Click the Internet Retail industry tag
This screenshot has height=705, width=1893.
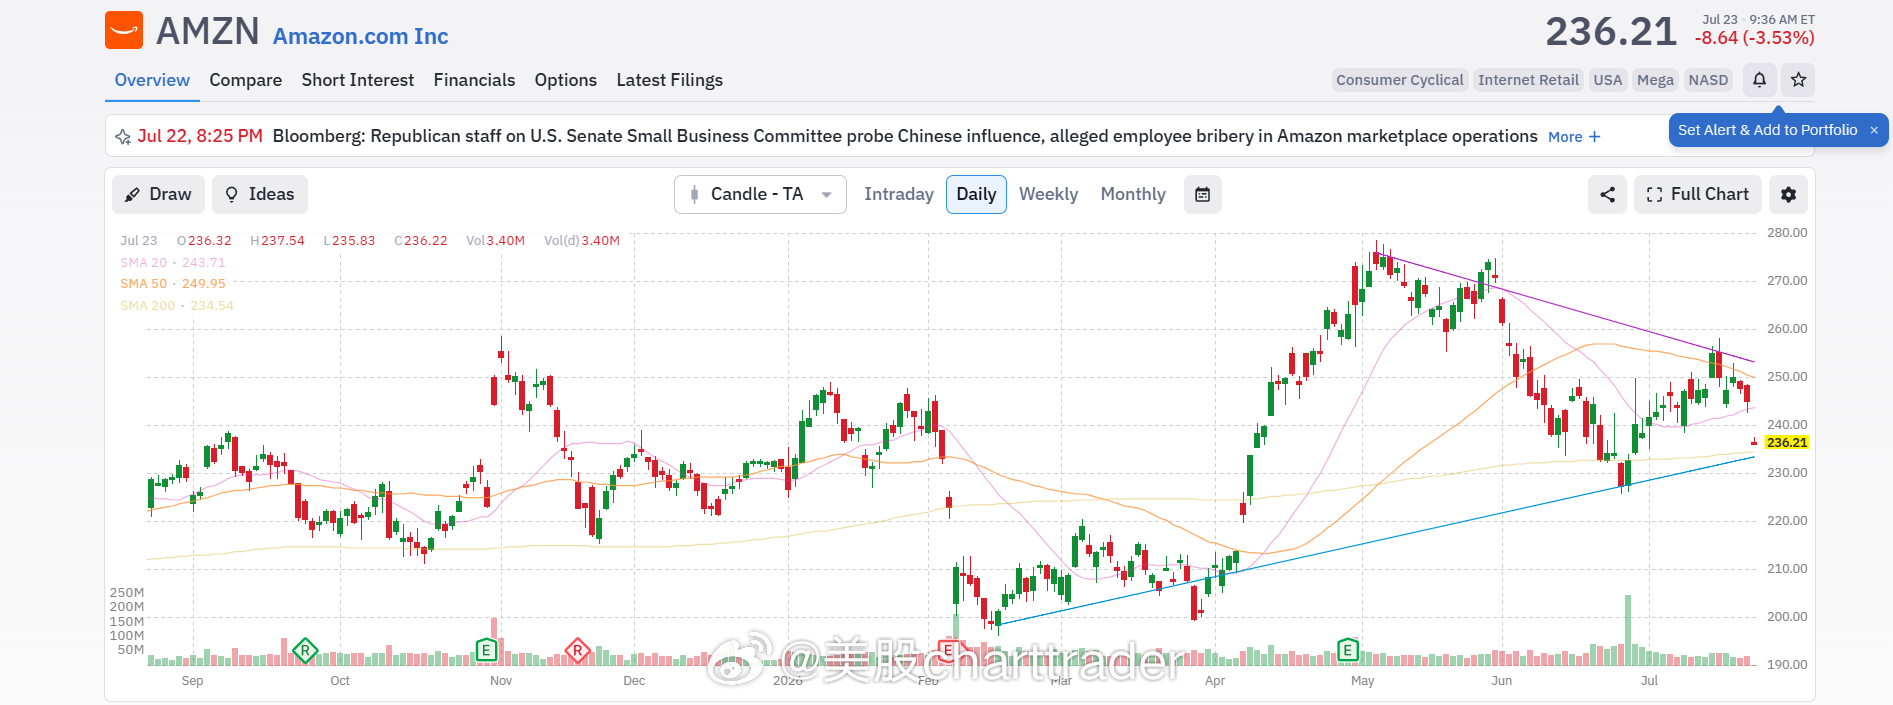(1528, 80)
